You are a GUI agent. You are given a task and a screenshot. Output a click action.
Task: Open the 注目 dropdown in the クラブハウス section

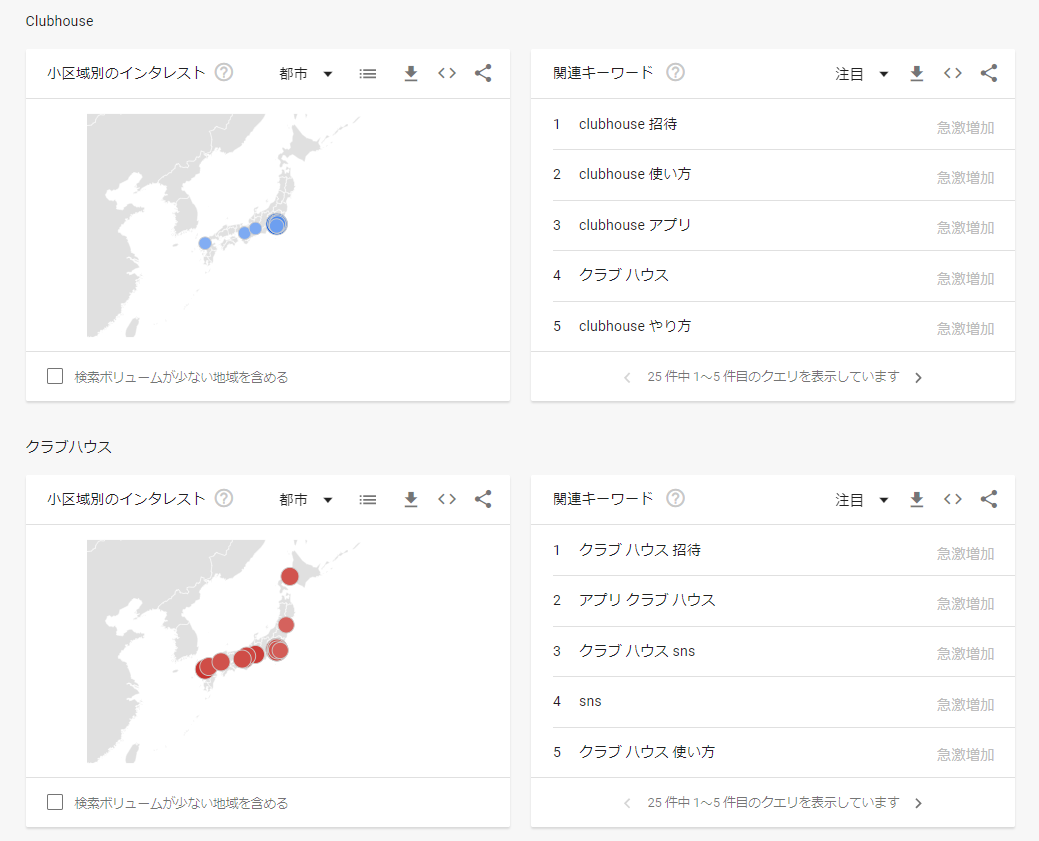pos(861,500)
